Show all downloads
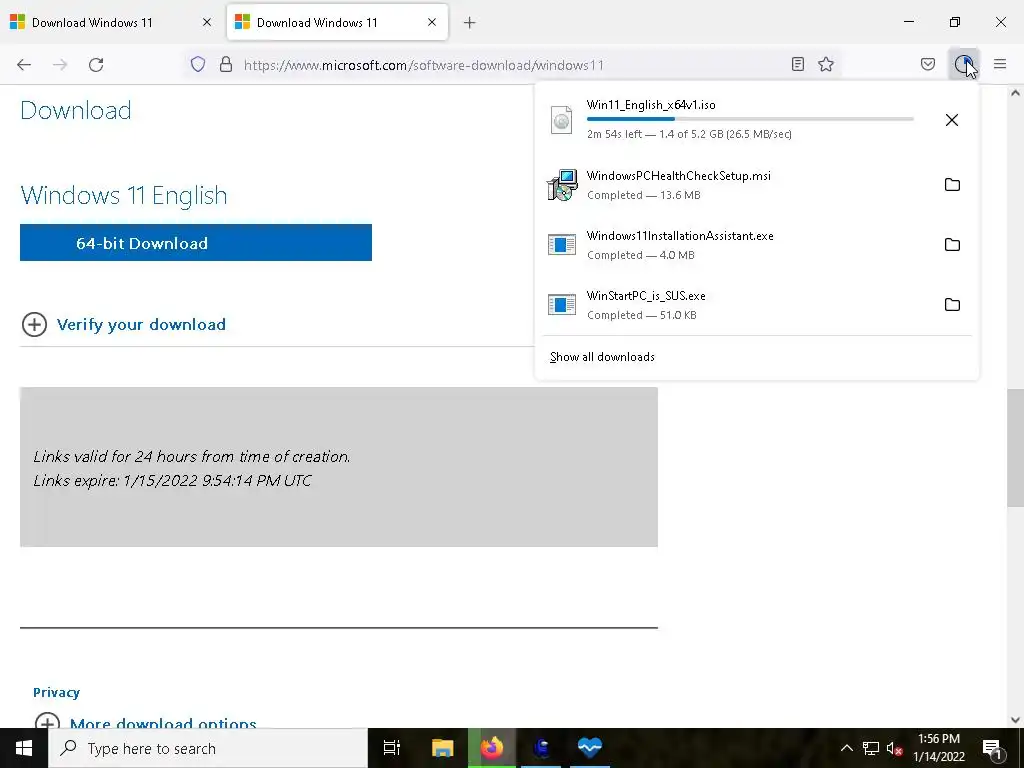Screen dimensions: 1024x768 click(x=602, y=357)
